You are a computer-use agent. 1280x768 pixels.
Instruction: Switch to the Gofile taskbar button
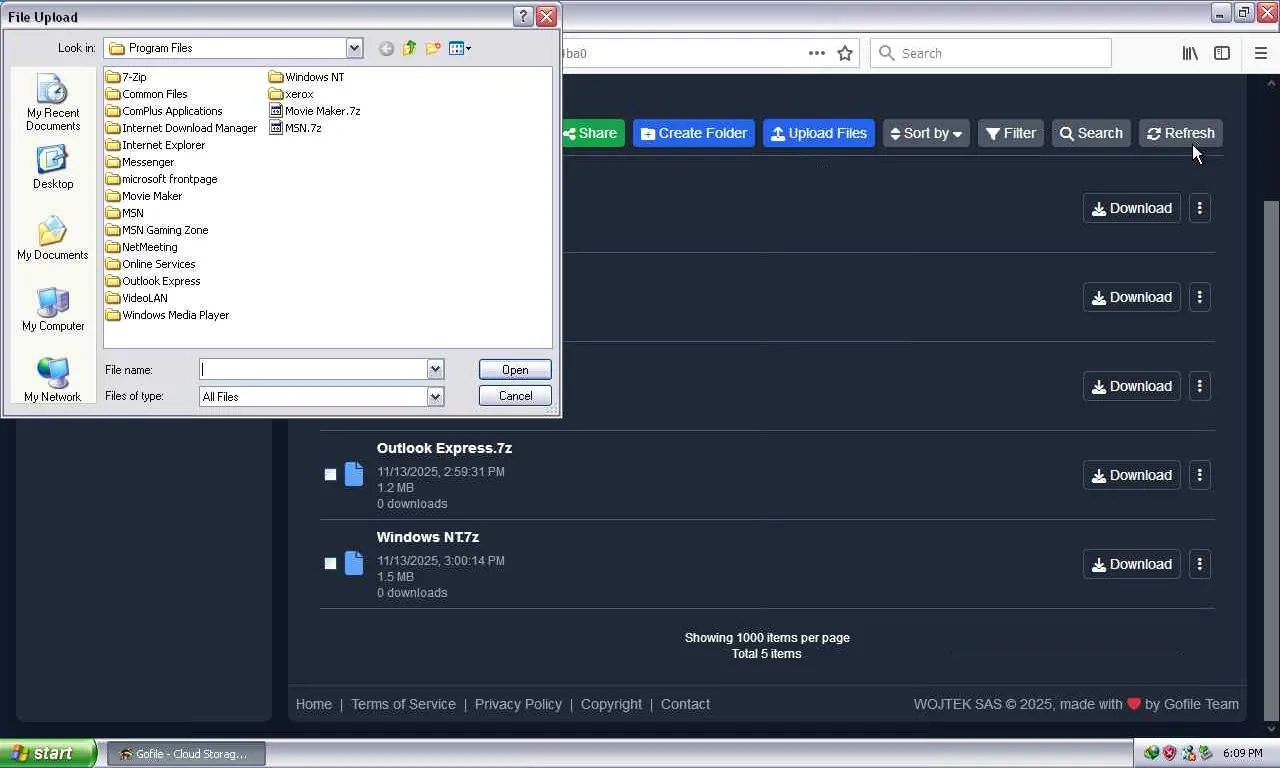pyautogui.click(x=186, y=754)
